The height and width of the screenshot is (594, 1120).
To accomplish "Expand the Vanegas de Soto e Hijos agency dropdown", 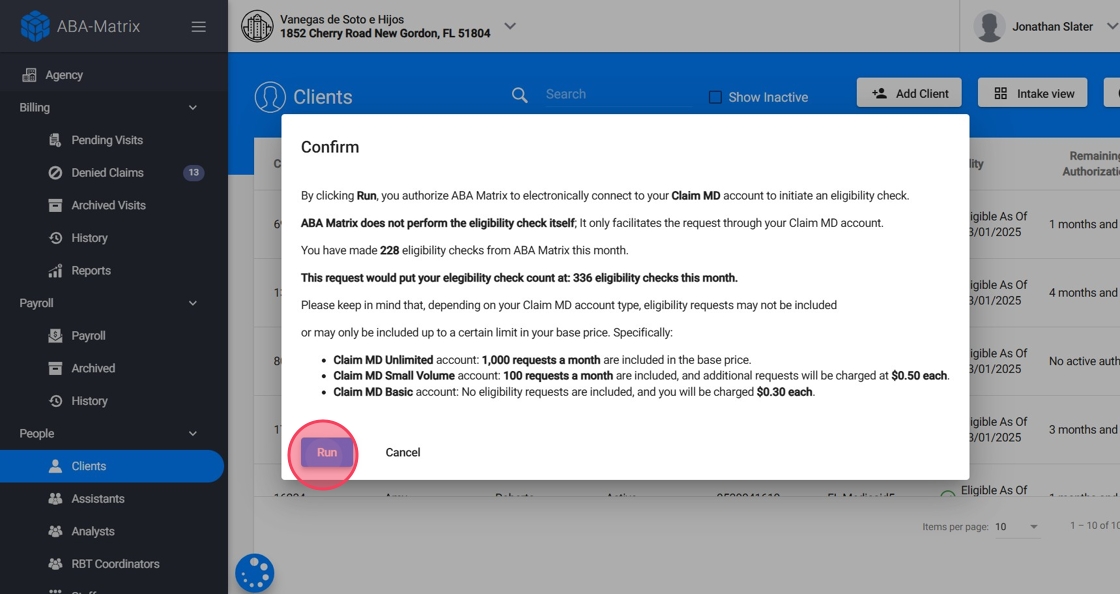I will pyautogui.click(x=510, y=26).
